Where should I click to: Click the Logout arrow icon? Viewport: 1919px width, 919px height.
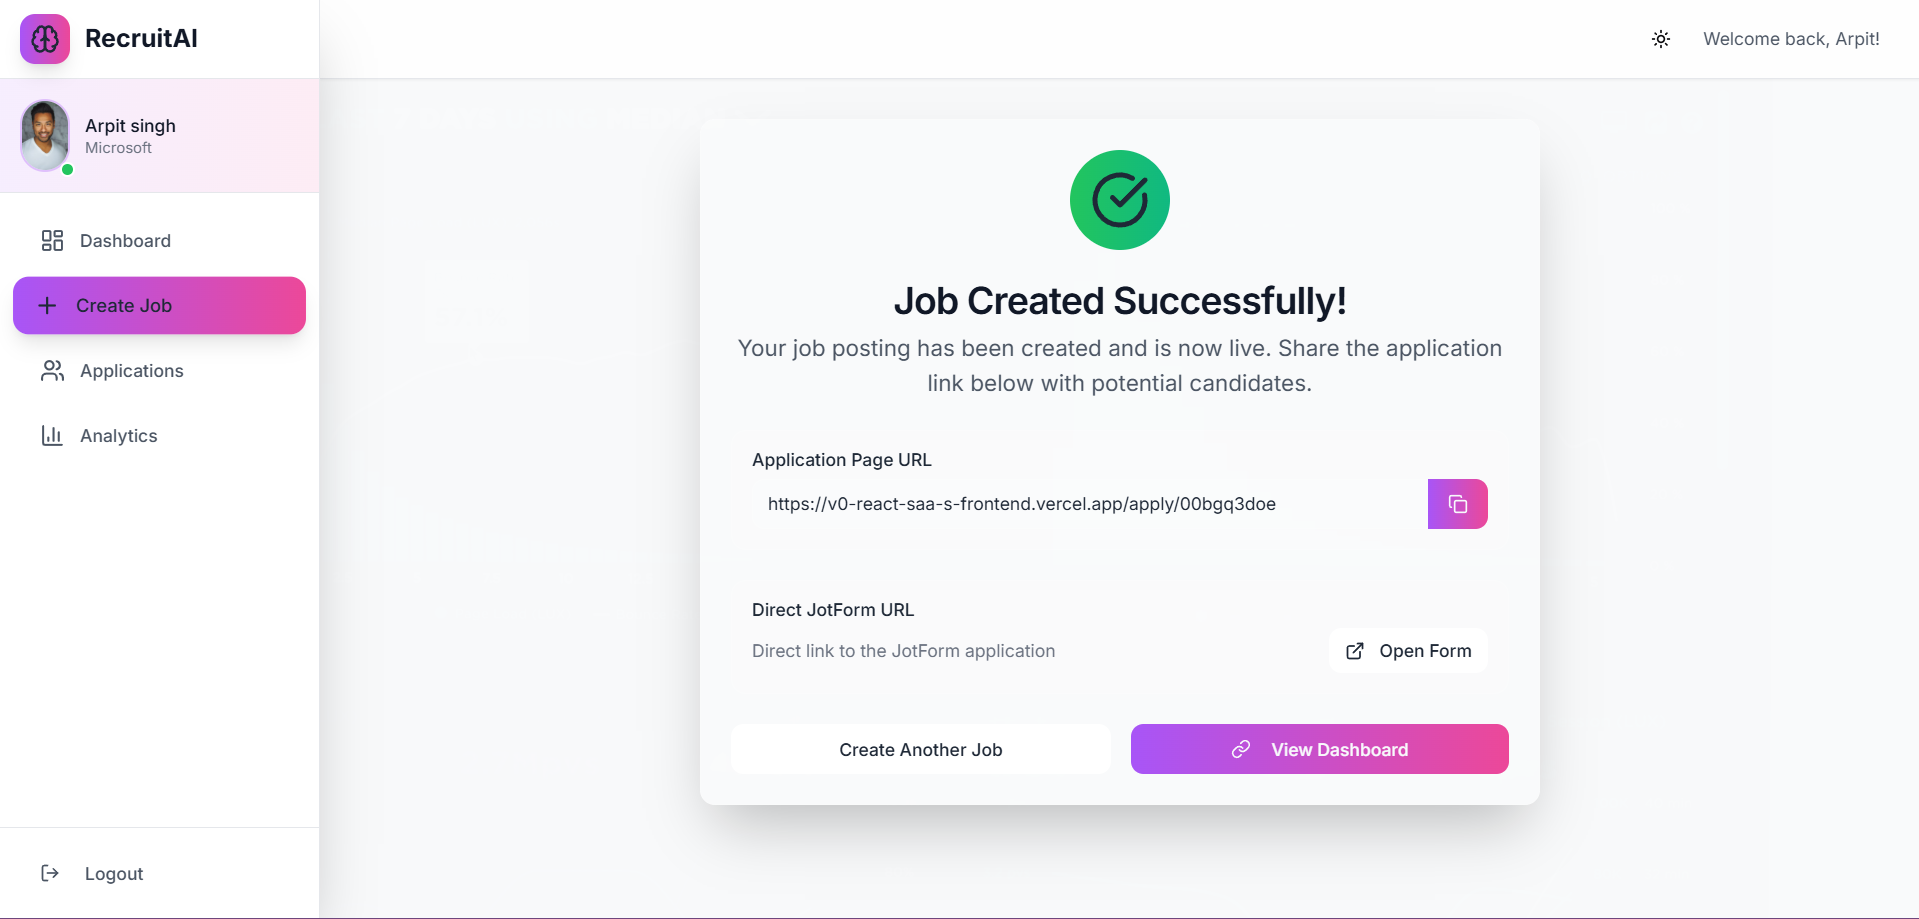(50, 873)
